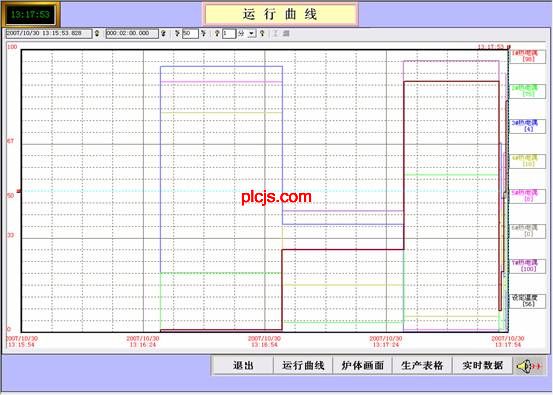Click the Y-axis label 50
Screen dimensions: 553x395
11,196
